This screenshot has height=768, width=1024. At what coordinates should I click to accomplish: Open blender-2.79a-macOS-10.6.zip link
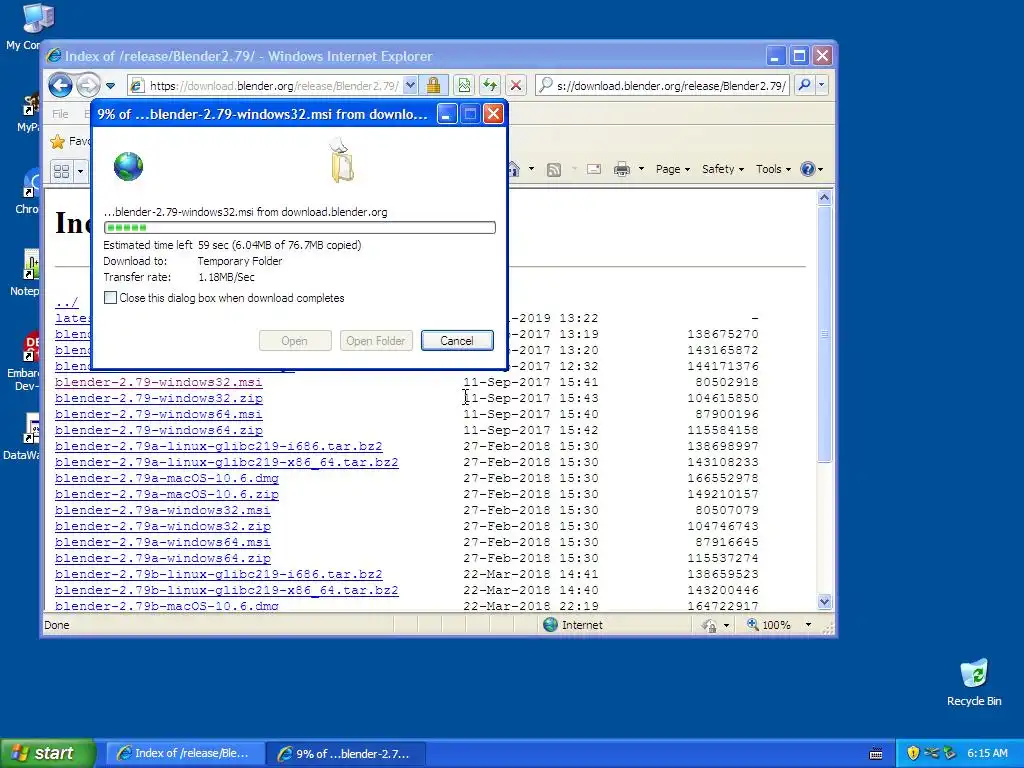167,494
